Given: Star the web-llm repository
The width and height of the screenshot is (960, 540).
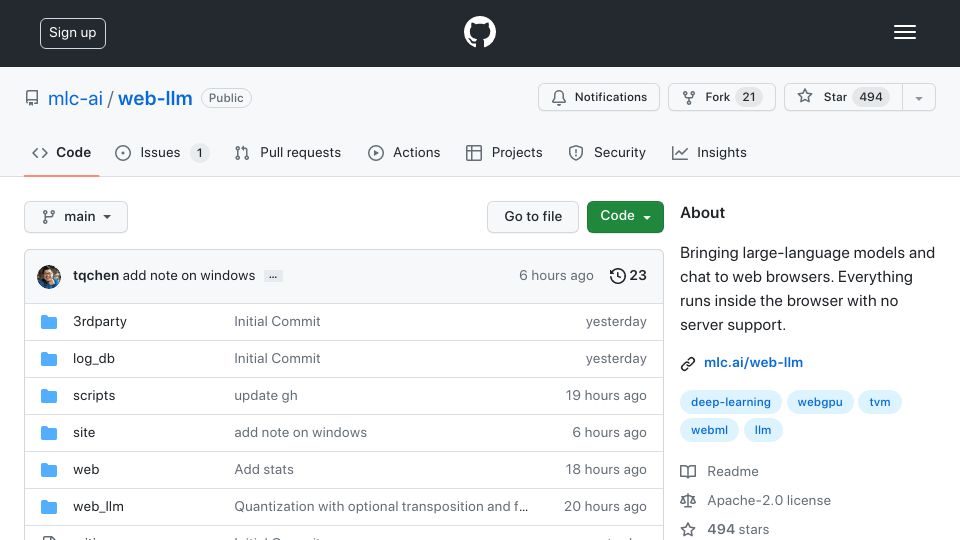Looking at the screenshot, I should [x=843, y=97].
